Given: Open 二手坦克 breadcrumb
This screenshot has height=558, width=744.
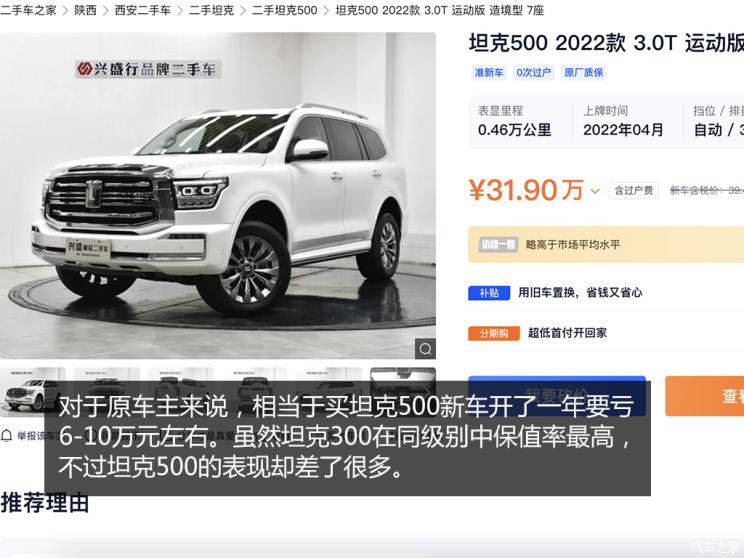Looking at the screenshot, I should (211, 10).
